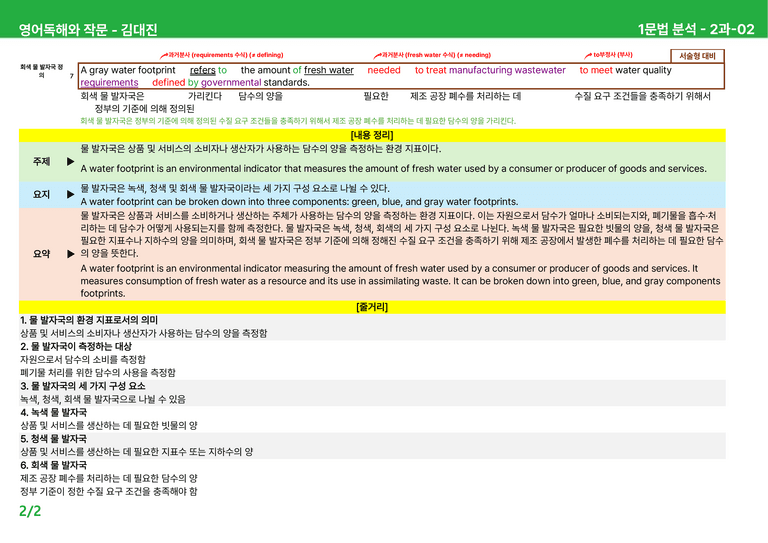Click the underlined words 'fresh water' in the sentence
The height and width of the screenshot is (543, 768).
coord(329,70)
